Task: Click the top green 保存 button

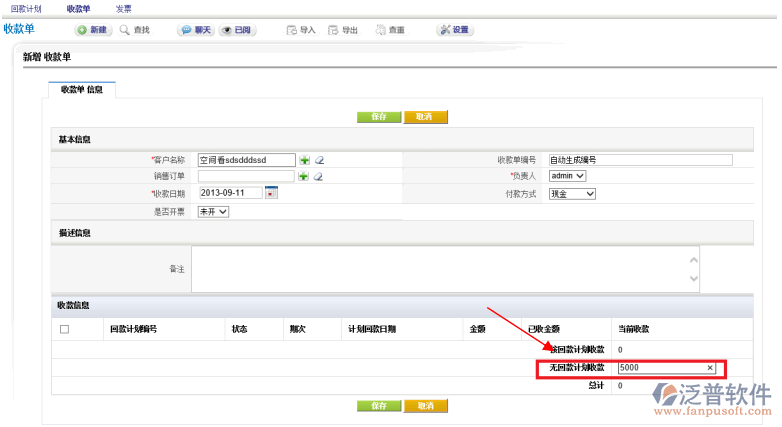Action: point(379,117)
